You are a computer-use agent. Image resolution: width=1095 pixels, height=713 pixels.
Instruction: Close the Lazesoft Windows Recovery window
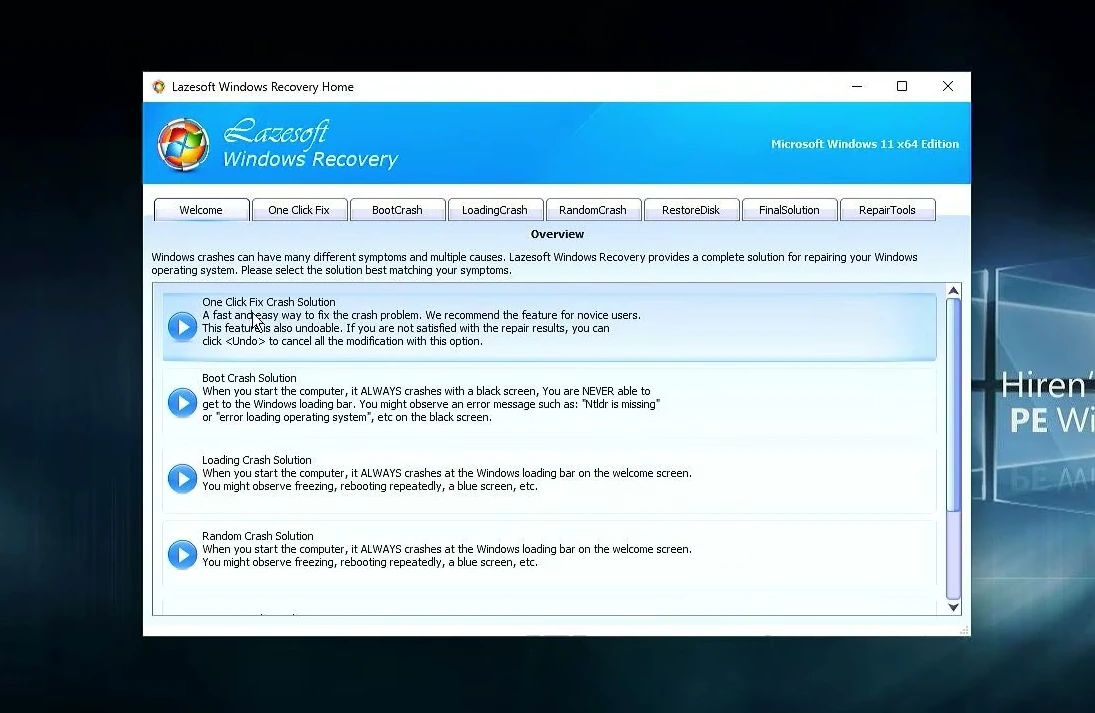(x=948, y=87)
